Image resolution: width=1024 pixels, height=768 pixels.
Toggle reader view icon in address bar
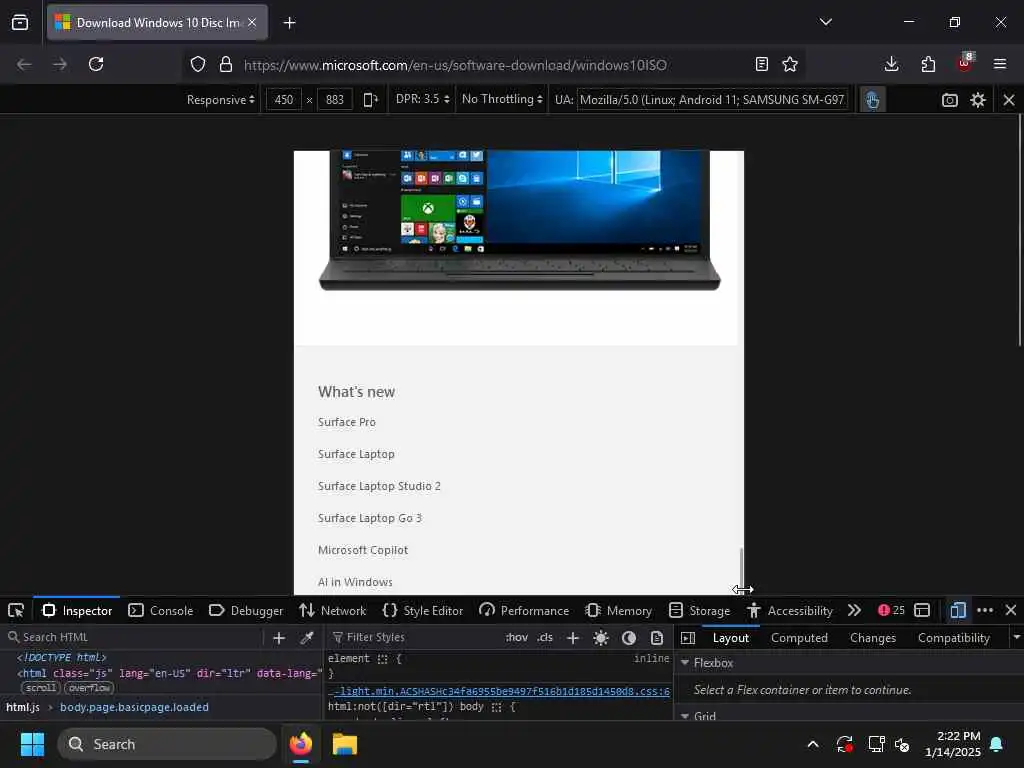761,64
